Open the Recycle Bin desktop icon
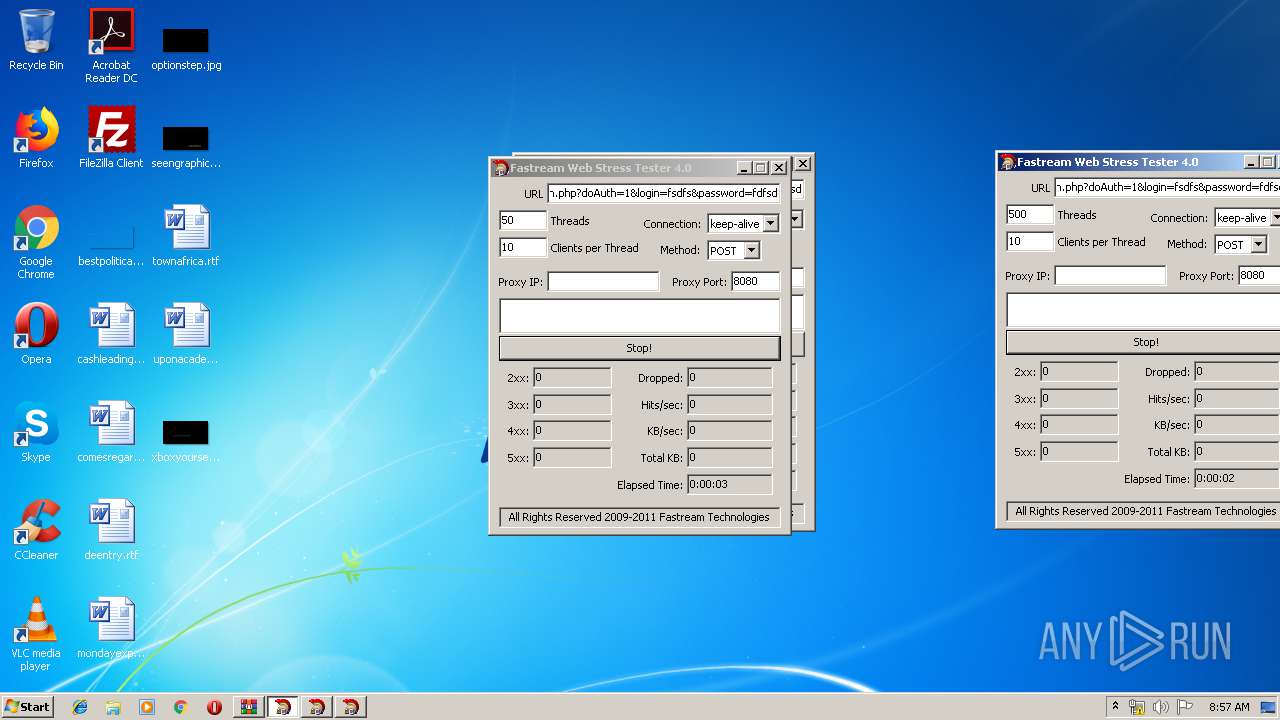The width and height of the screenshot is (1280, 720). (x=36, y=40)
